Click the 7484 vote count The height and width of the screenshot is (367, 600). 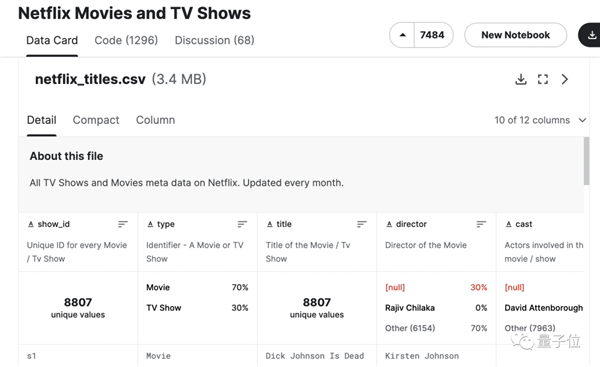point(432,35)
